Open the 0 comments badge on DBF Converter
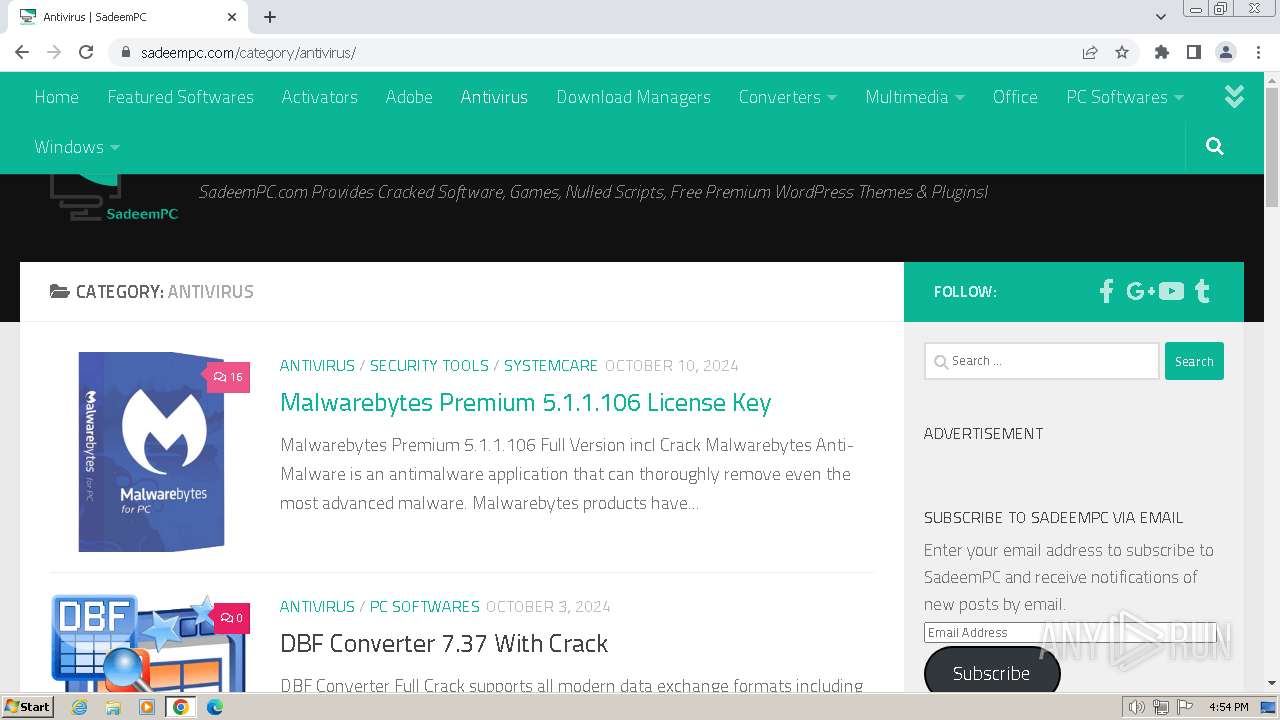 tap(231, 618)
